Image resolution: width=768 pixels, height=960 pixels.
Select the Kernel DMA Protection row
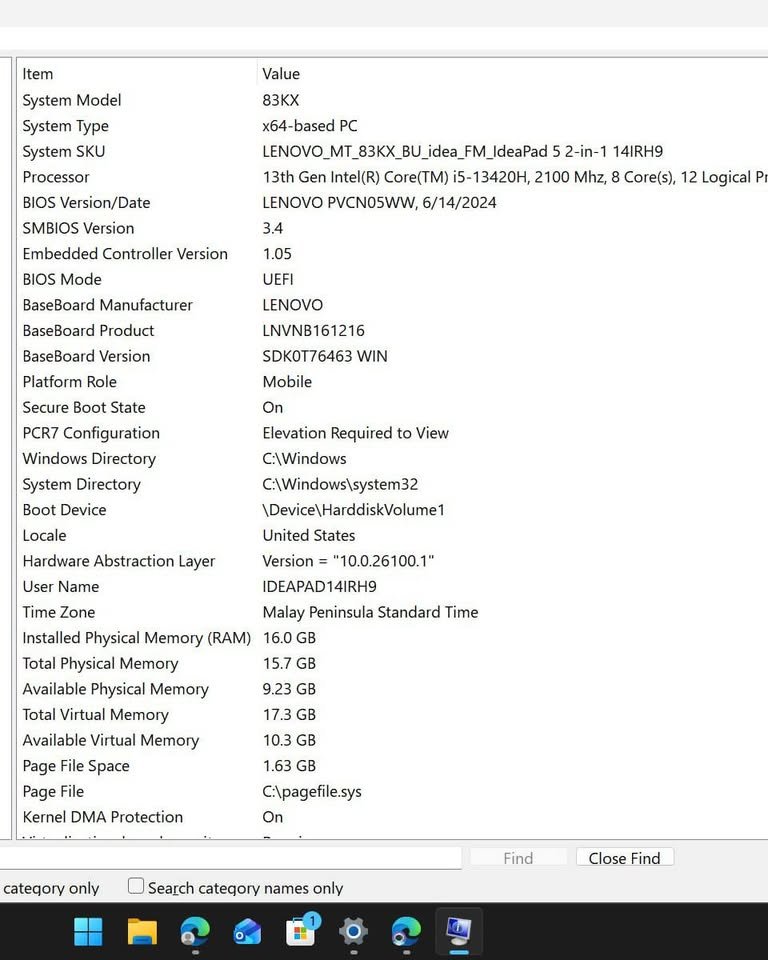(102, 817)
